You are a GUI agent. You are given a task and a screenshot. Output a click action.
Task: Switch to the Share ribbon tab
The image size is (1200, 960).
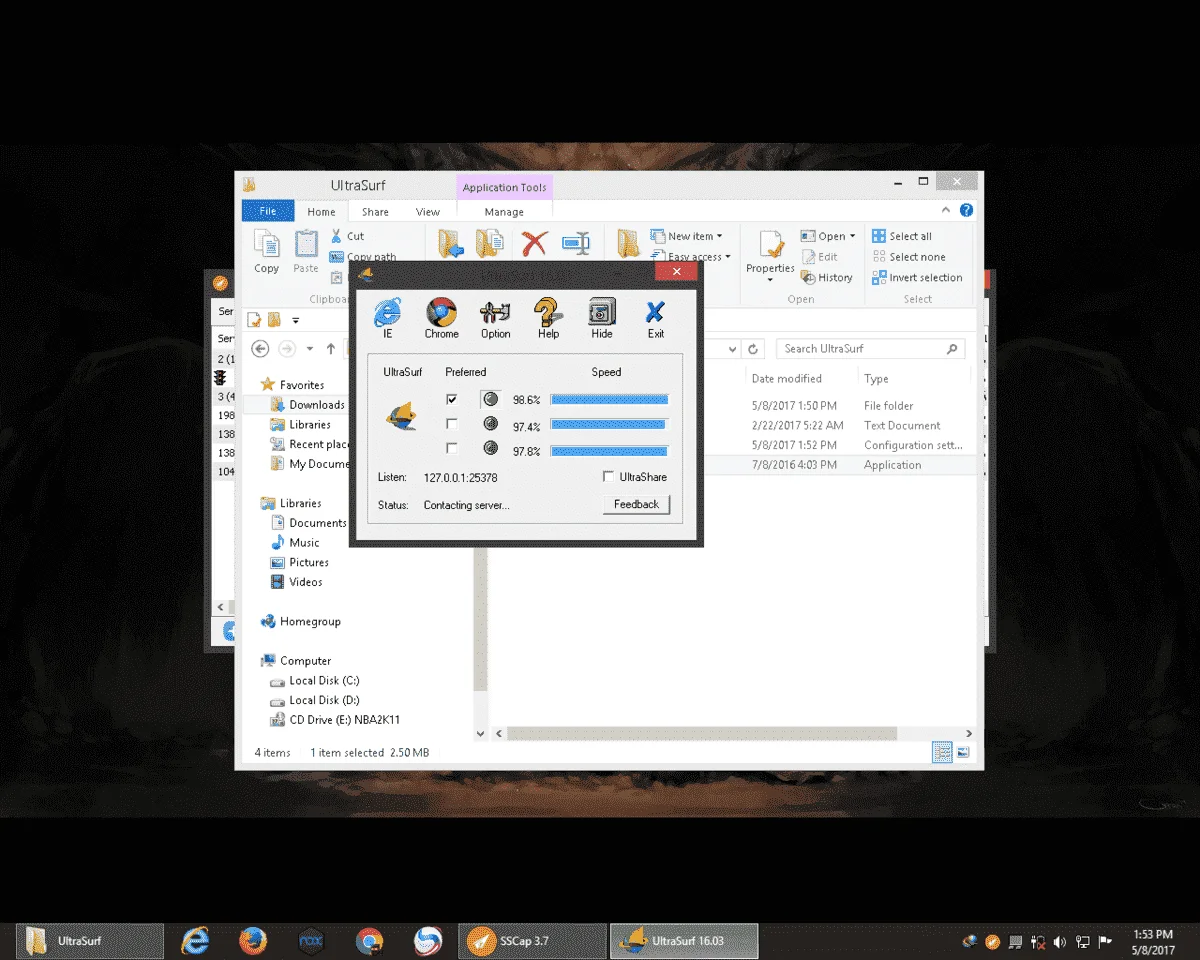(375, 212)
